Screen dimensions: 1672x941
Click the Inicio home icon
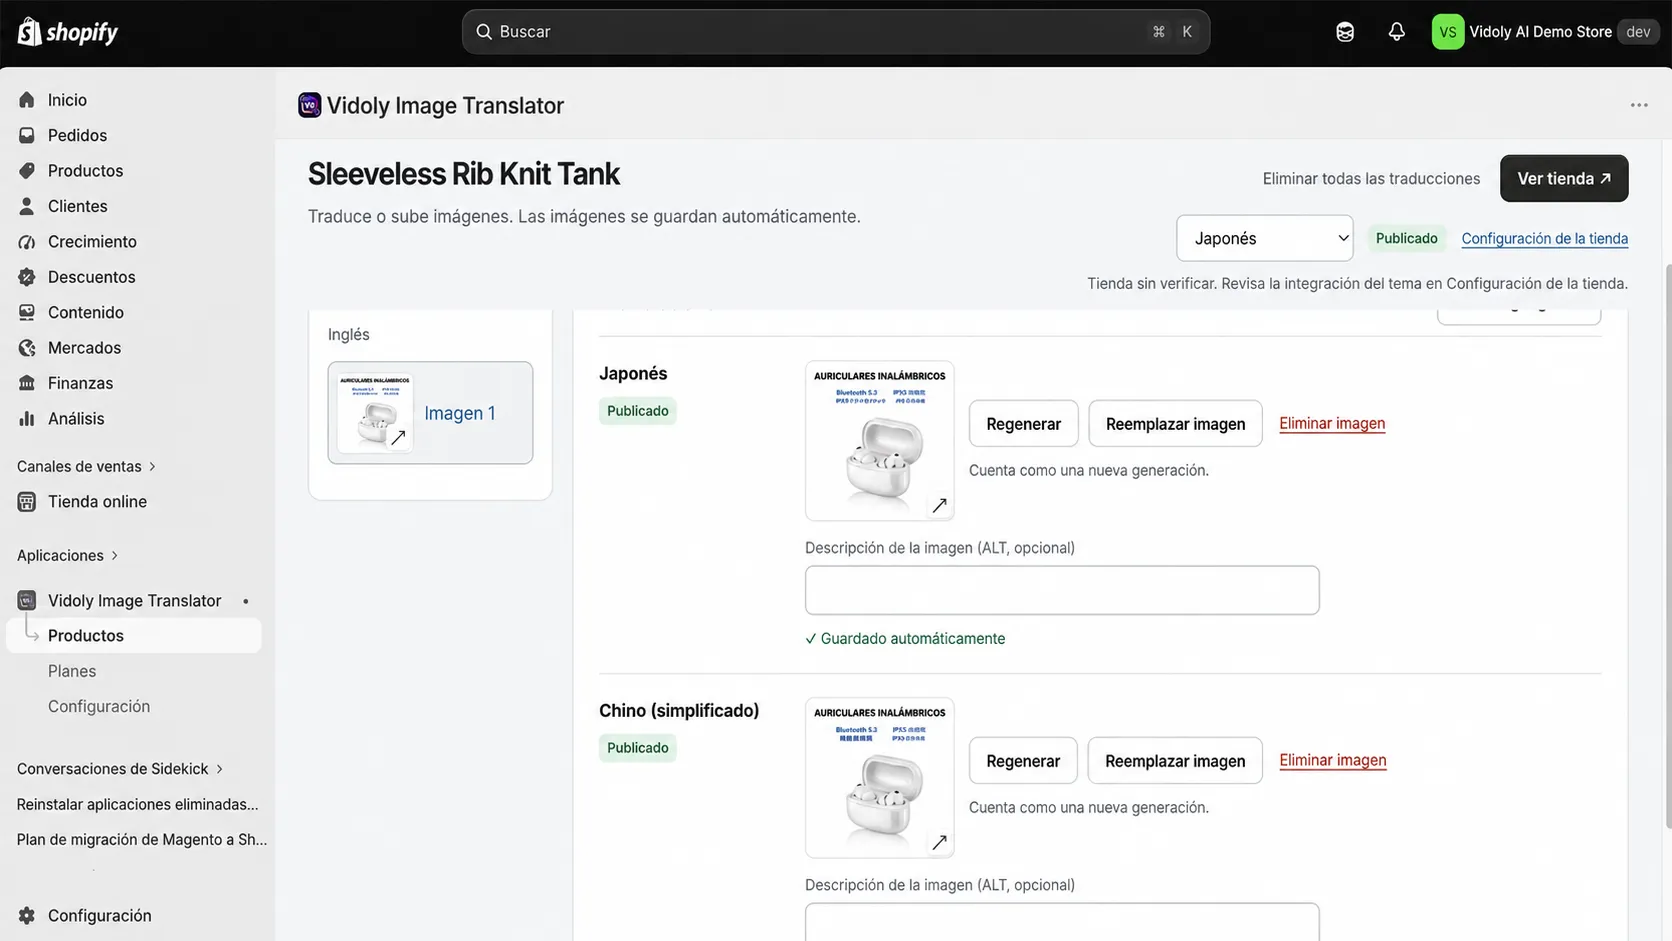click(x=27, y=100)
